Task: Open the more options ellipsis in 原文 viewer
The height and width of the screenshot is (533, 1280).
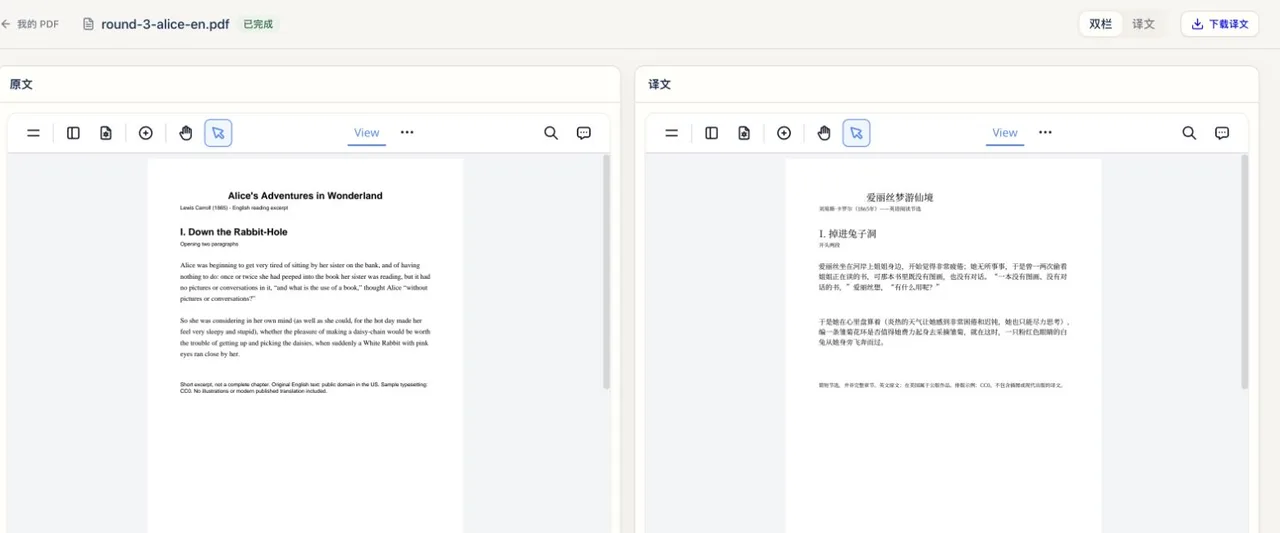Action: (x=407, y=132)
